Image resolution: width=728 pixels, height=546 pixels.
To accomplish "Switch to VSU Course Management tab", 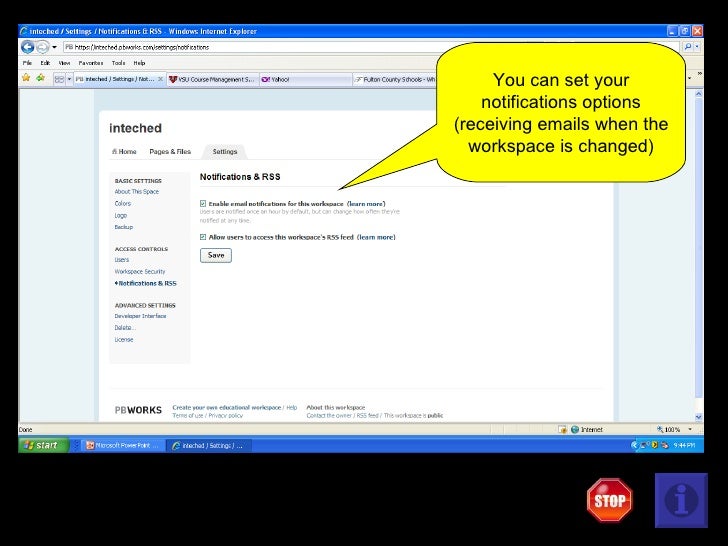I will click(212, 79).
